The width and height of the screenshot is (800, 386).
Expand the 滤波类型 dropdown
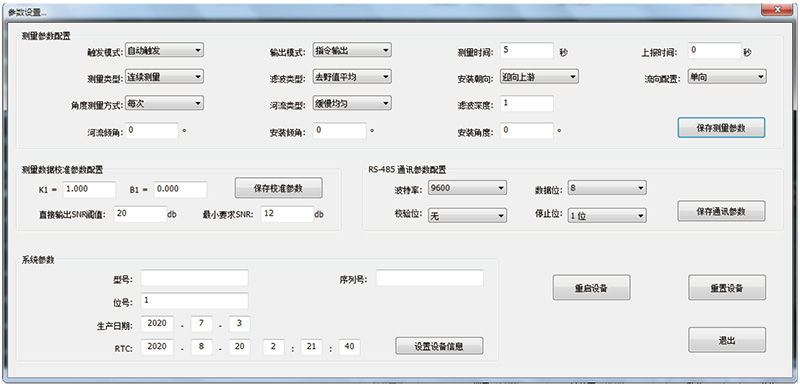(x=352, y=77)
